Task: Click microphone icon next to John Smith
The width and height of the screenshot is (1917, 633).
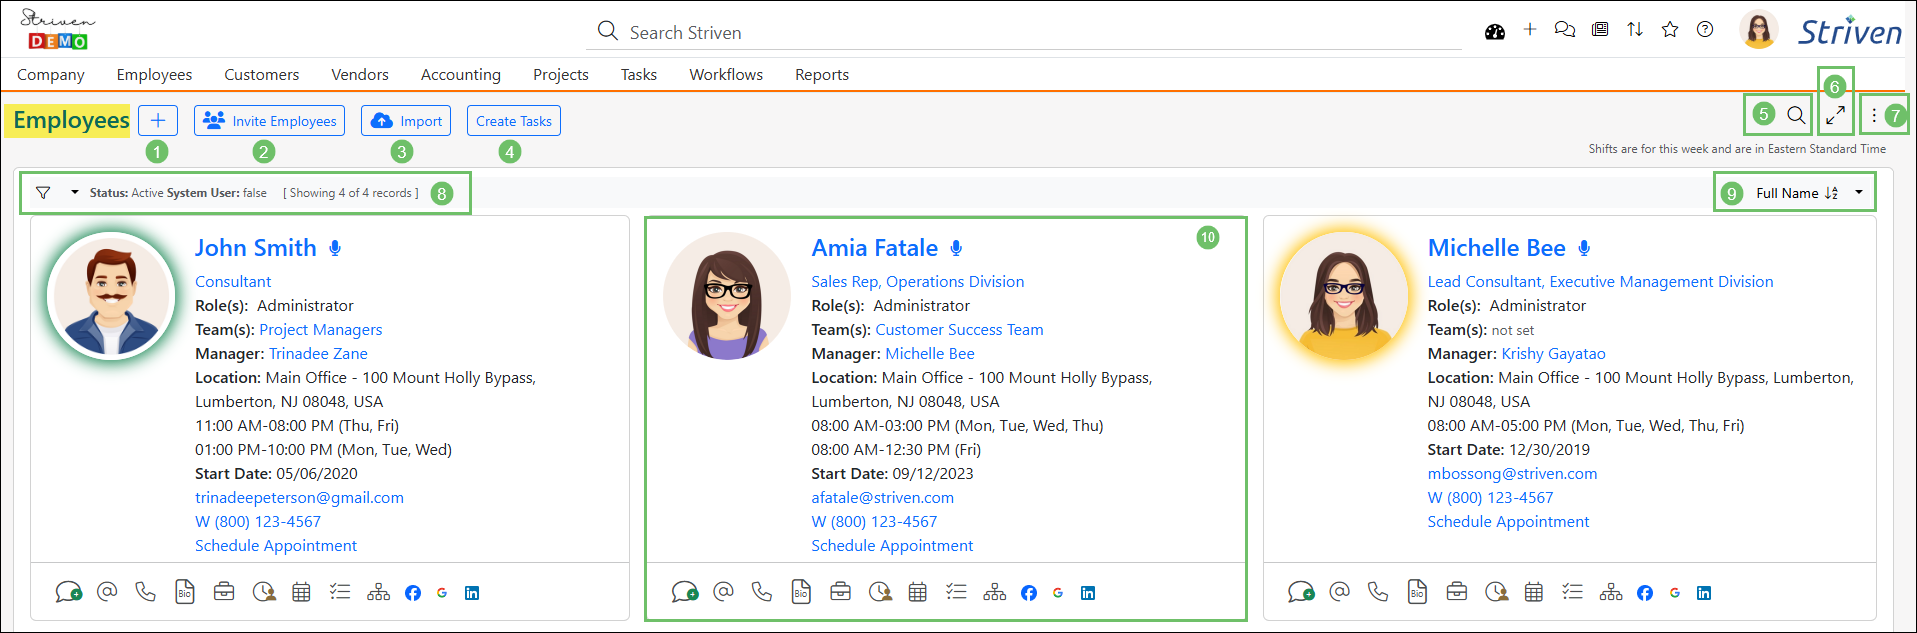Action: click(335, 248)
